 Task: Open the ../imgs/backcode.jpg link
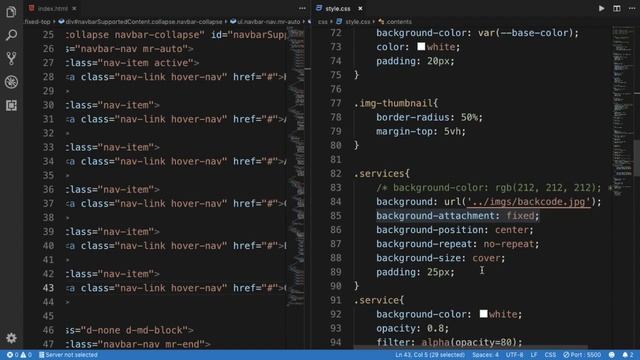pyautogui.click(x=529, y=202)
